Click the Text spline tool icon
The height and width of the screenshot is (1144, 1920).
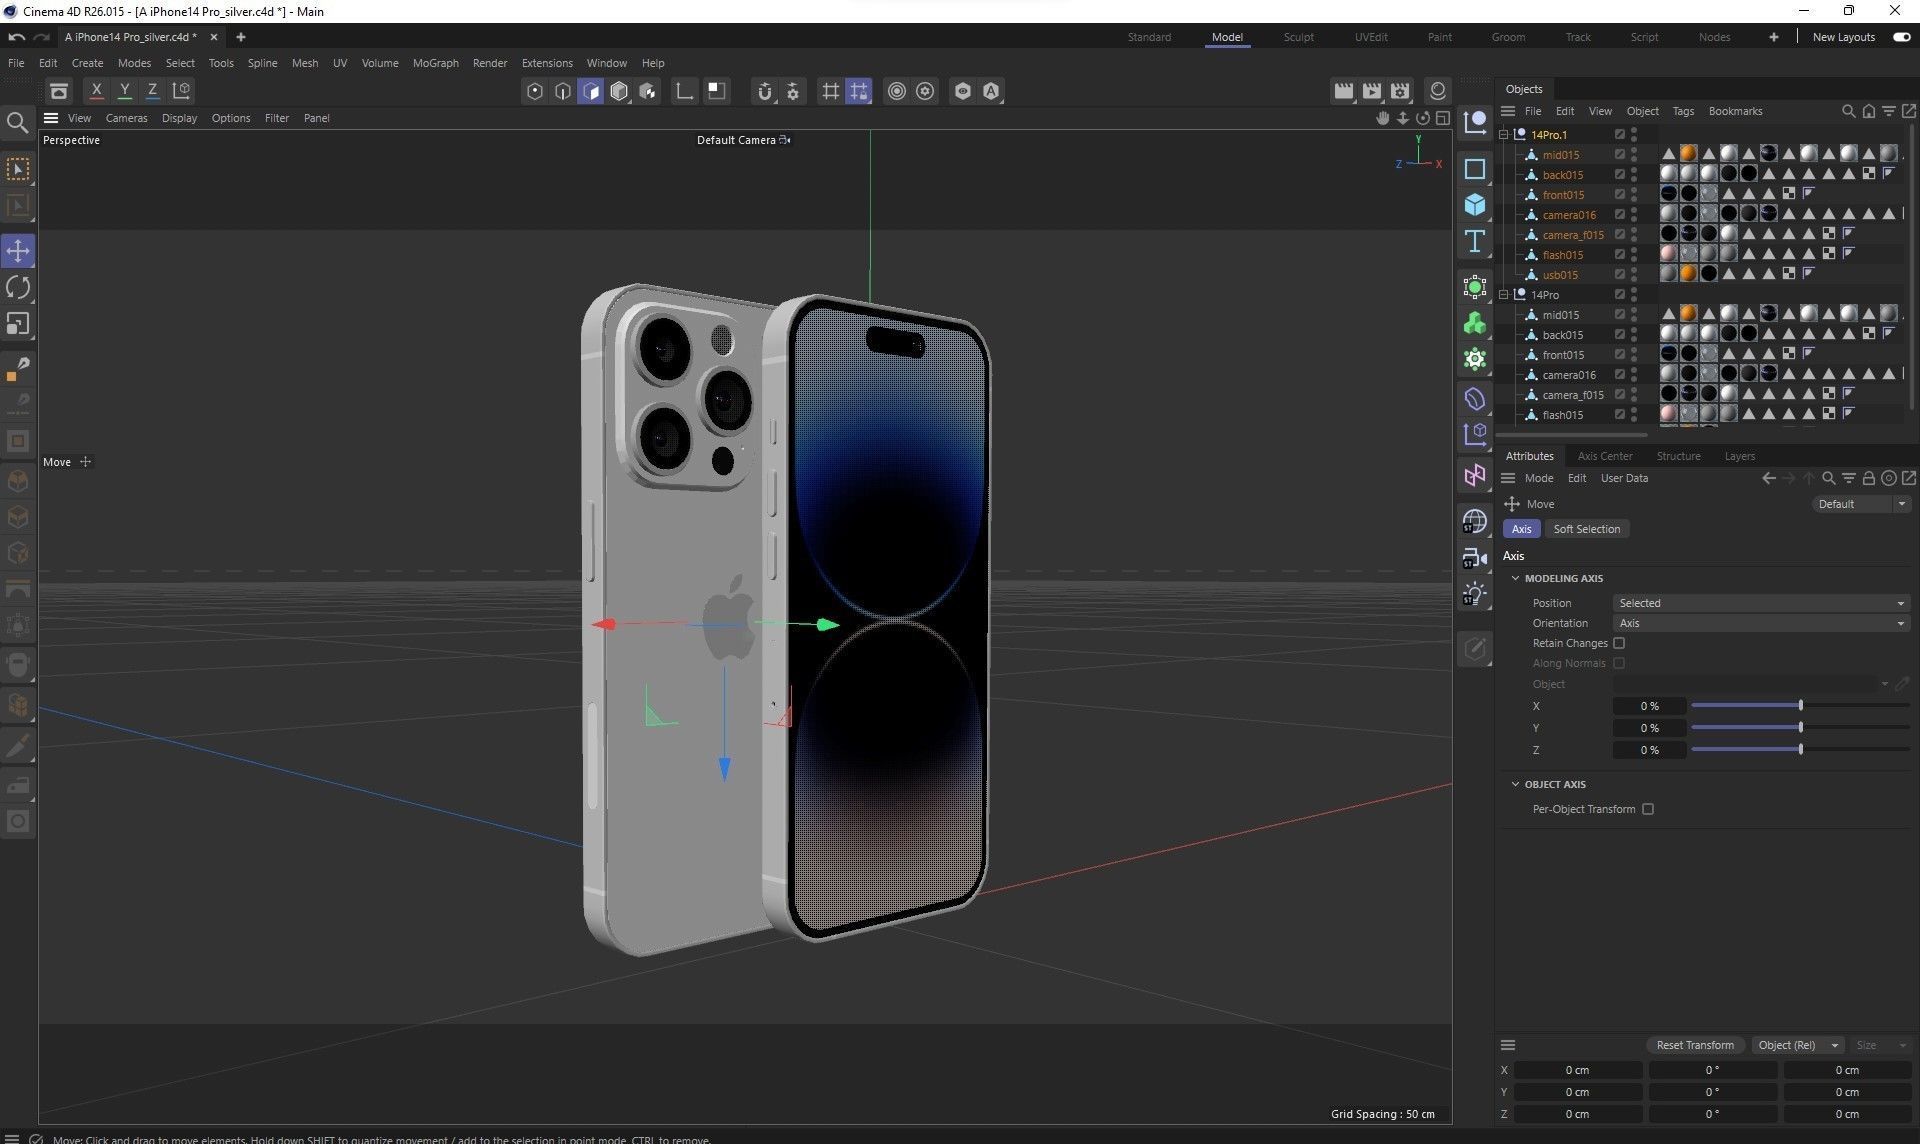1474,241
